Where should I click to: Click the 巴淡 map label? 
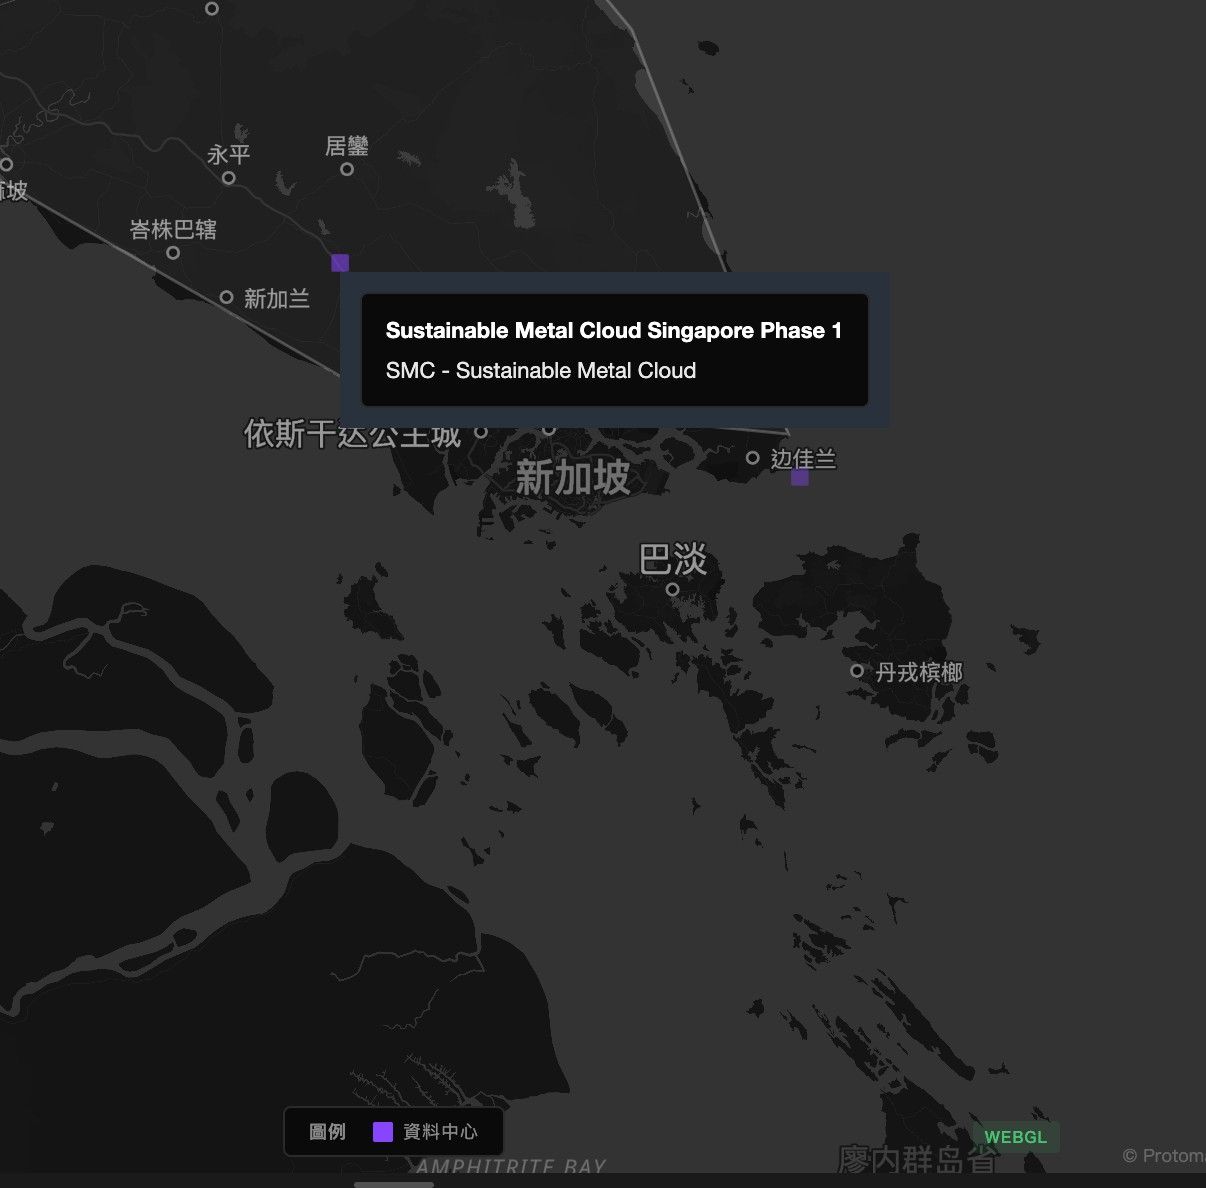[673, 559]
